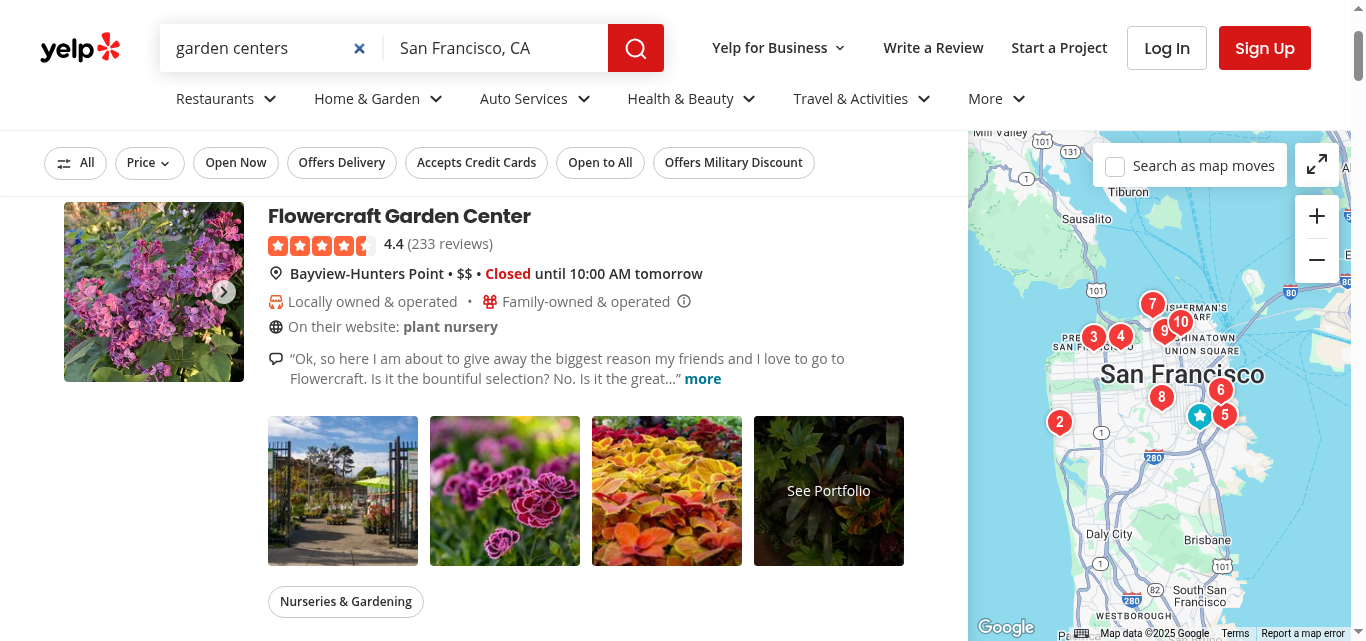Toggle the Open to All filter

click(600, 163)
